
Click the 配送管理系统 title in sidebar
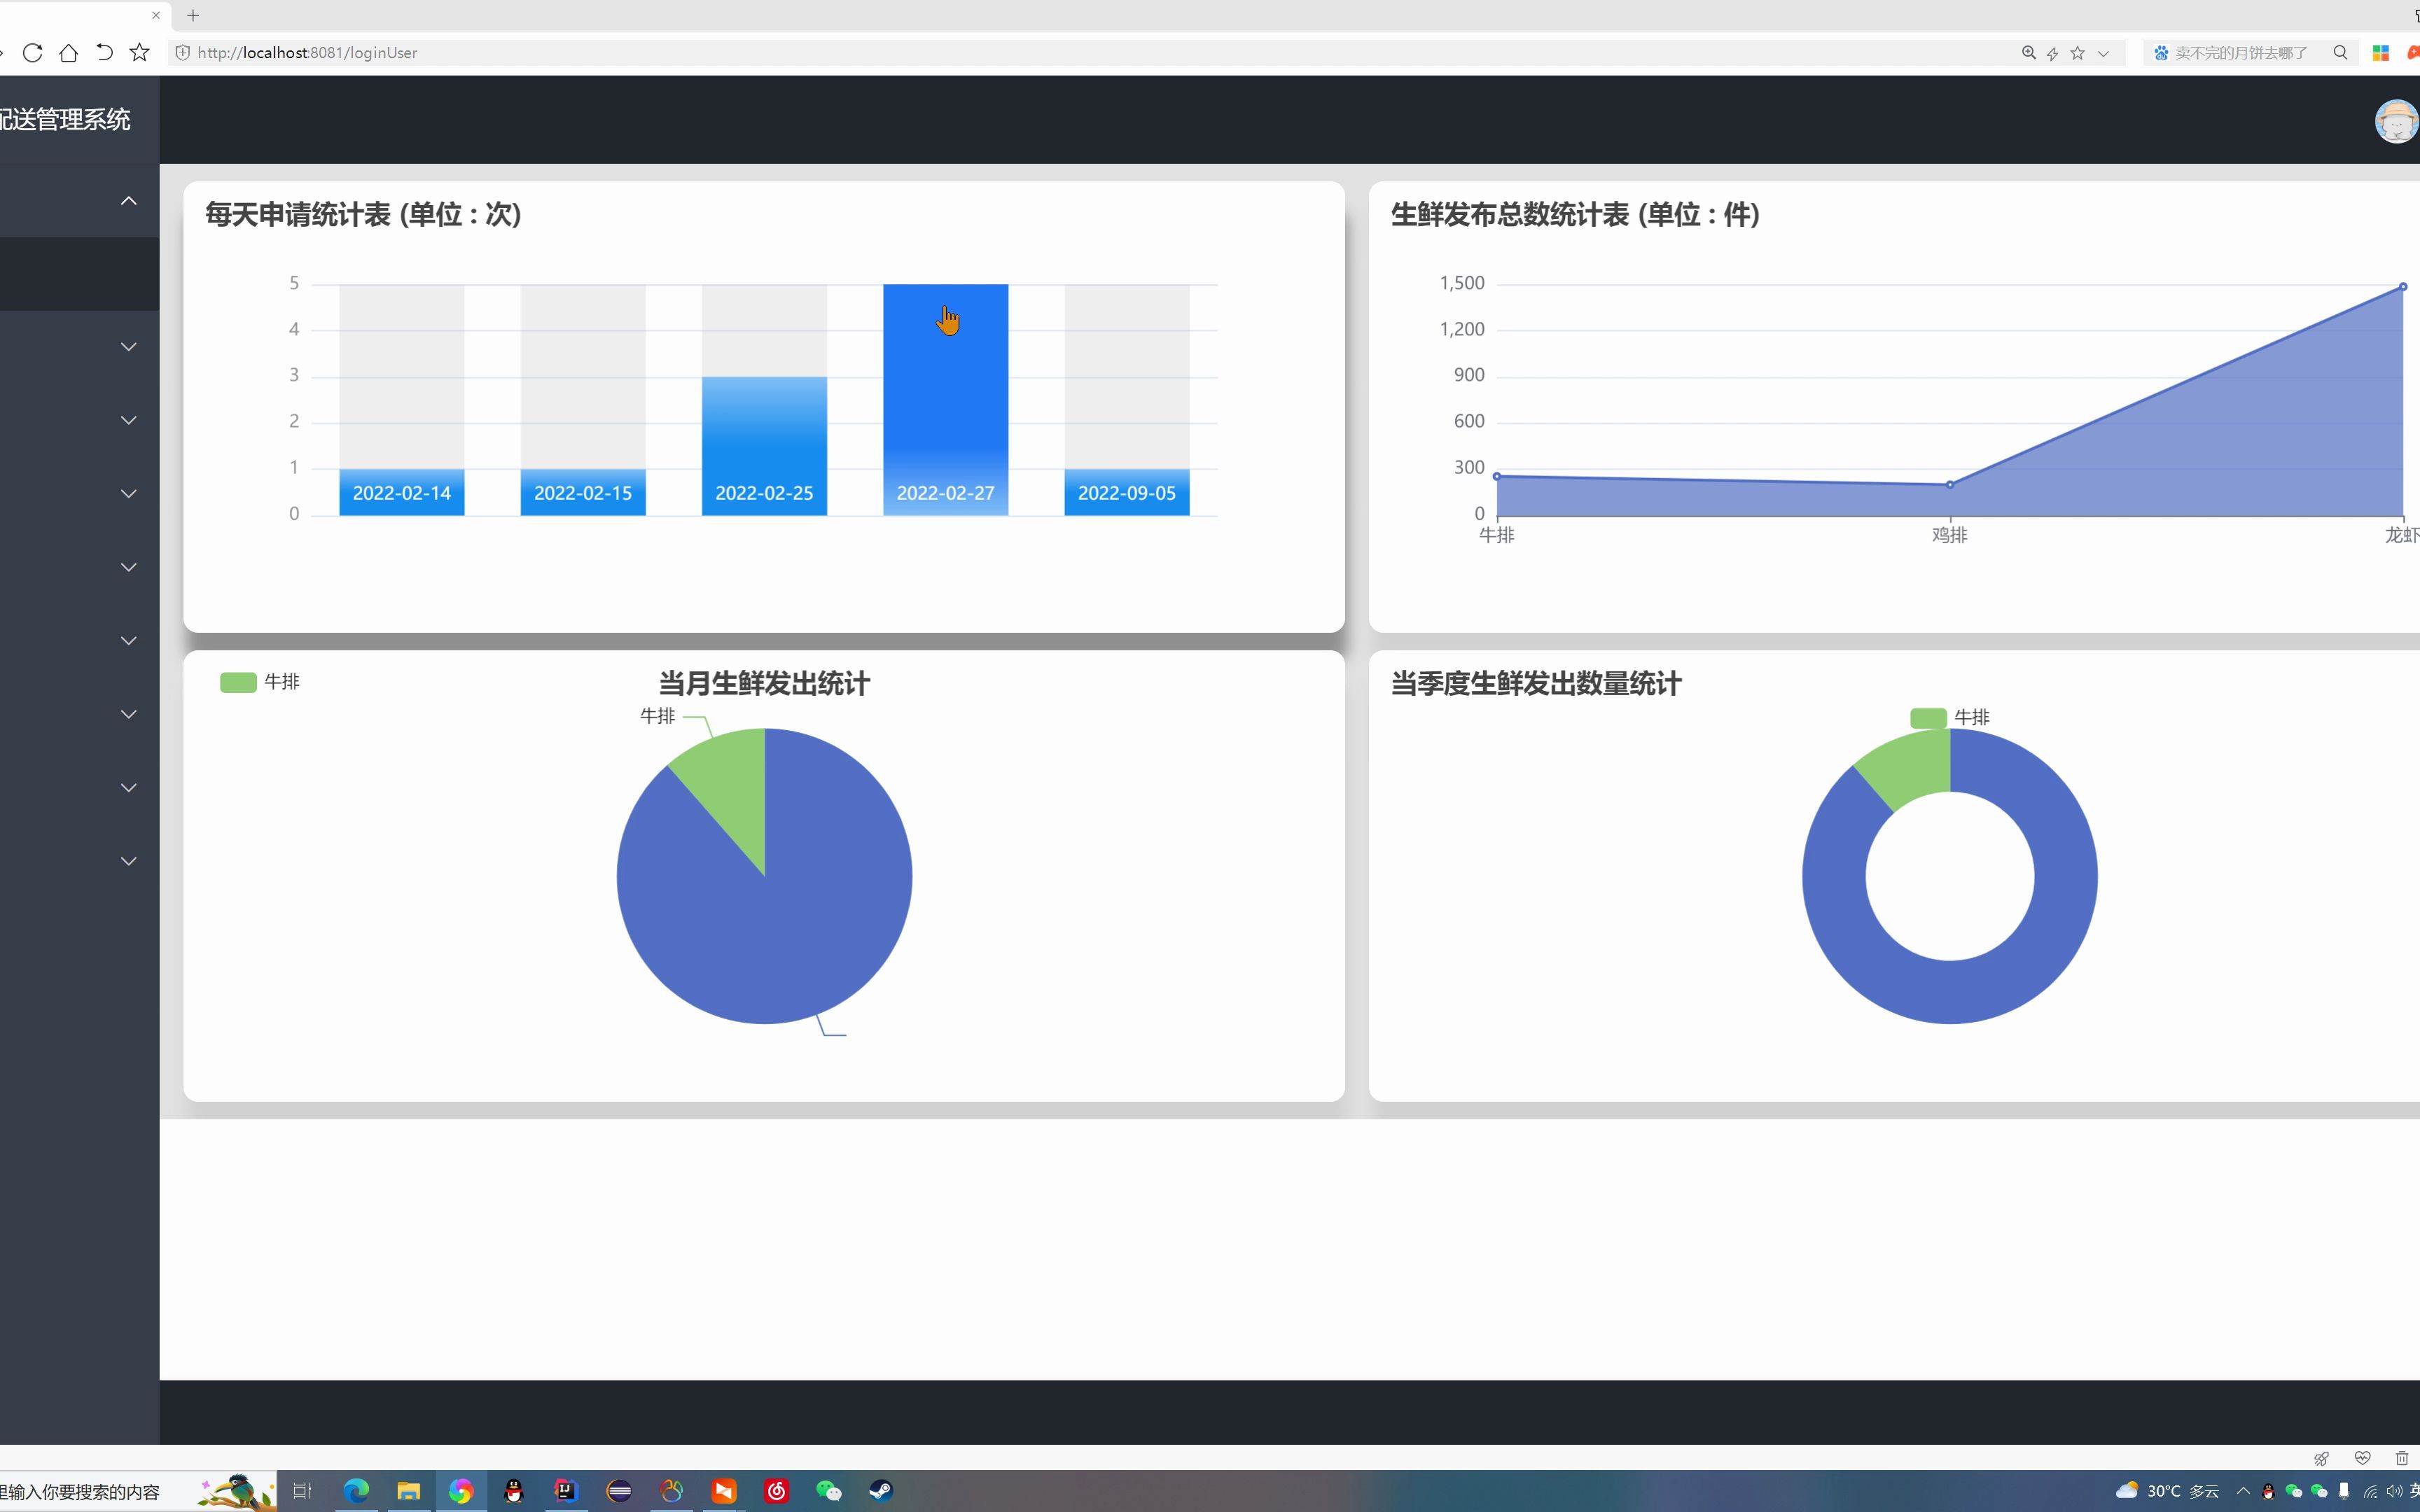pyautogui.click(x=65, y=120)
